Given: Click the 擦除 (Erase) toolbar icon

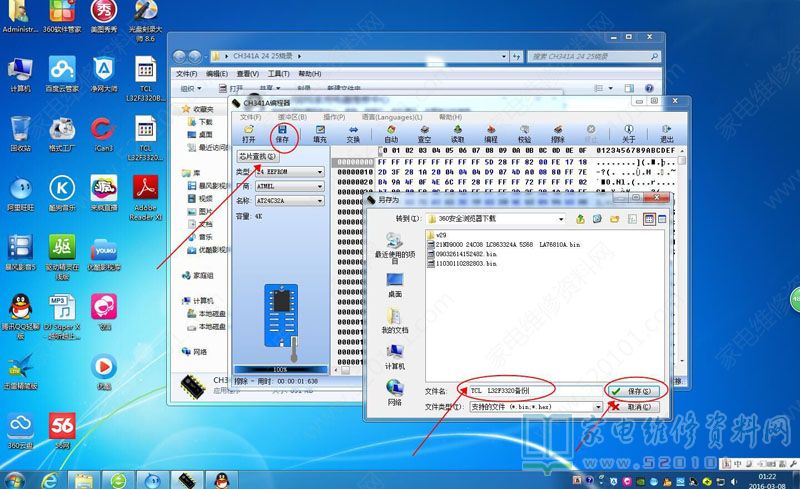Looking at the screenshot, I should click(558, 134).
